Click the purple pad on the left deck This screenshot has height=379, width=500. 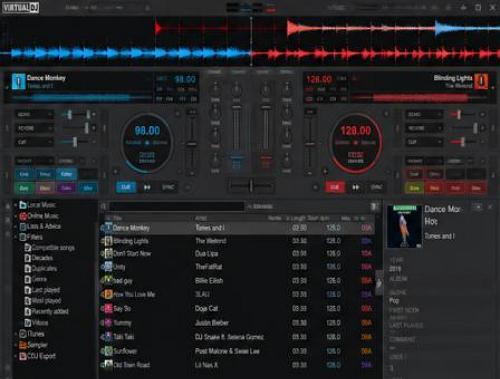point(66,188)
